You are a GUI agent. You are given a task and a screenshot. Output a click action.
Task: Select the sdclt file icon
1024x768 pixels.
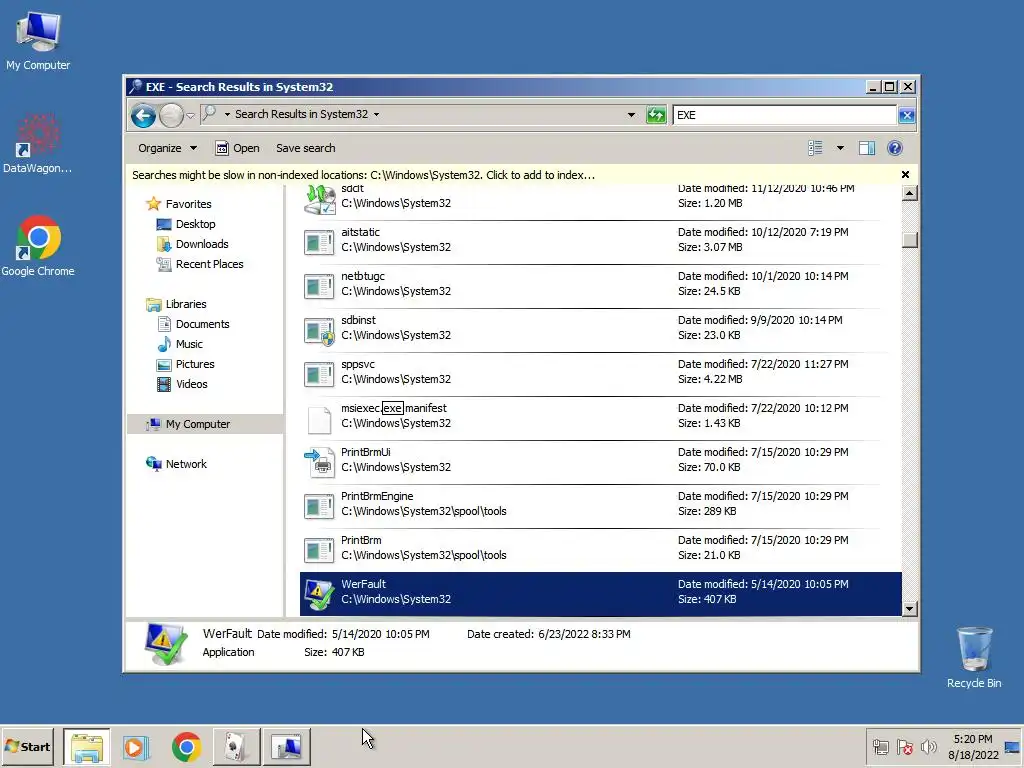tap(319, 199)
